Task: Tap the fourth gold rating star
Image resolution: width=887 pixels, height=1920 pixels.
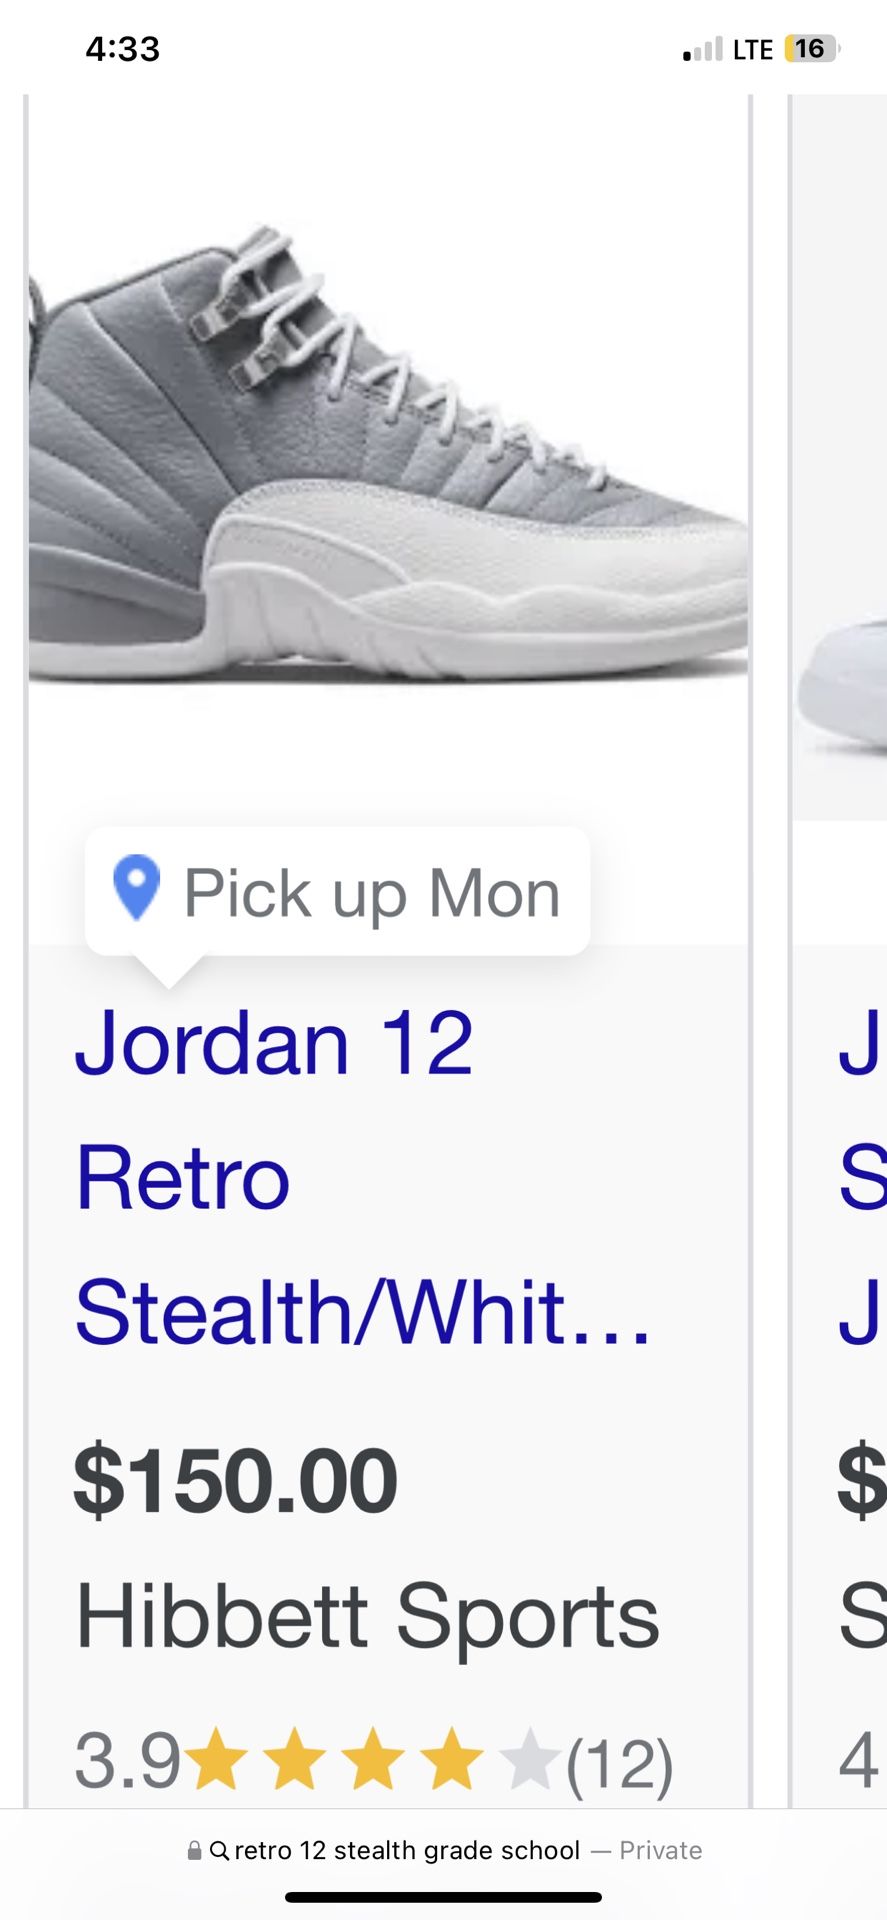Action: click(452, 1759)
